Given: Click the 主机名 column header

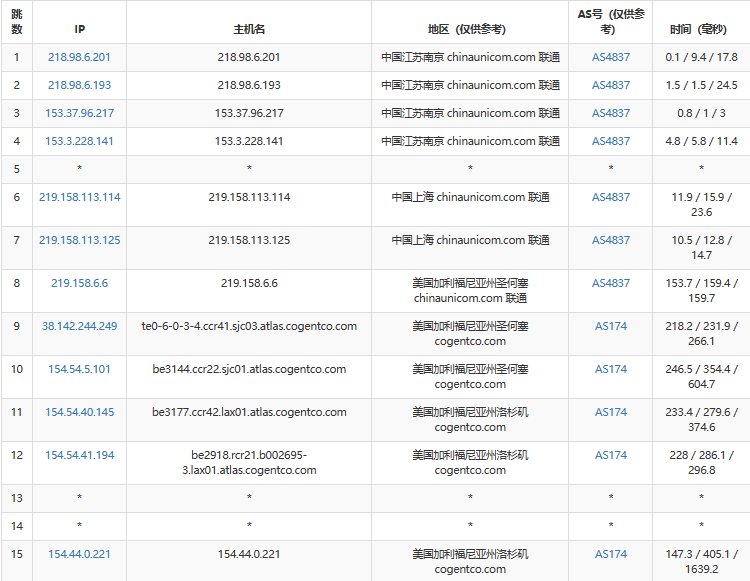Looking at the screenshot, I should (249, 29).
